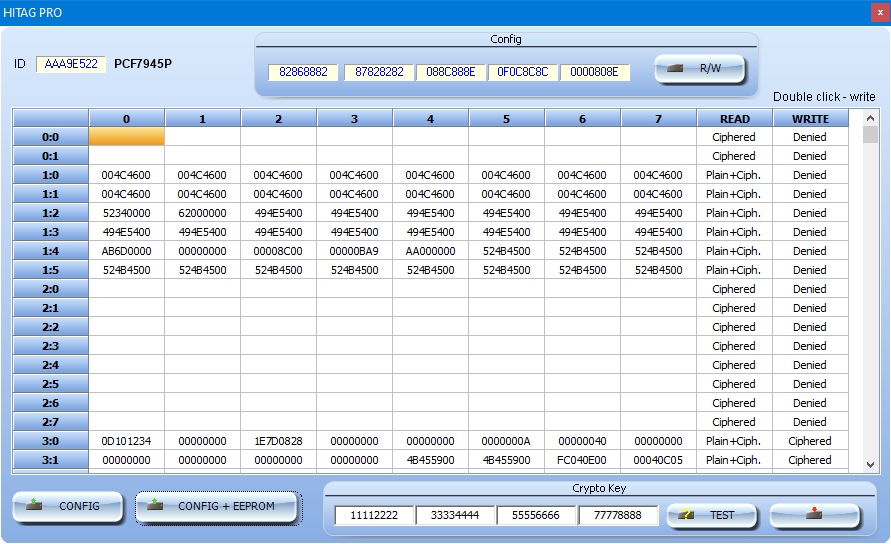Click config field 0000808E
Image resolution: width=891 pixels, height=544 pixels.
[594, 72]
